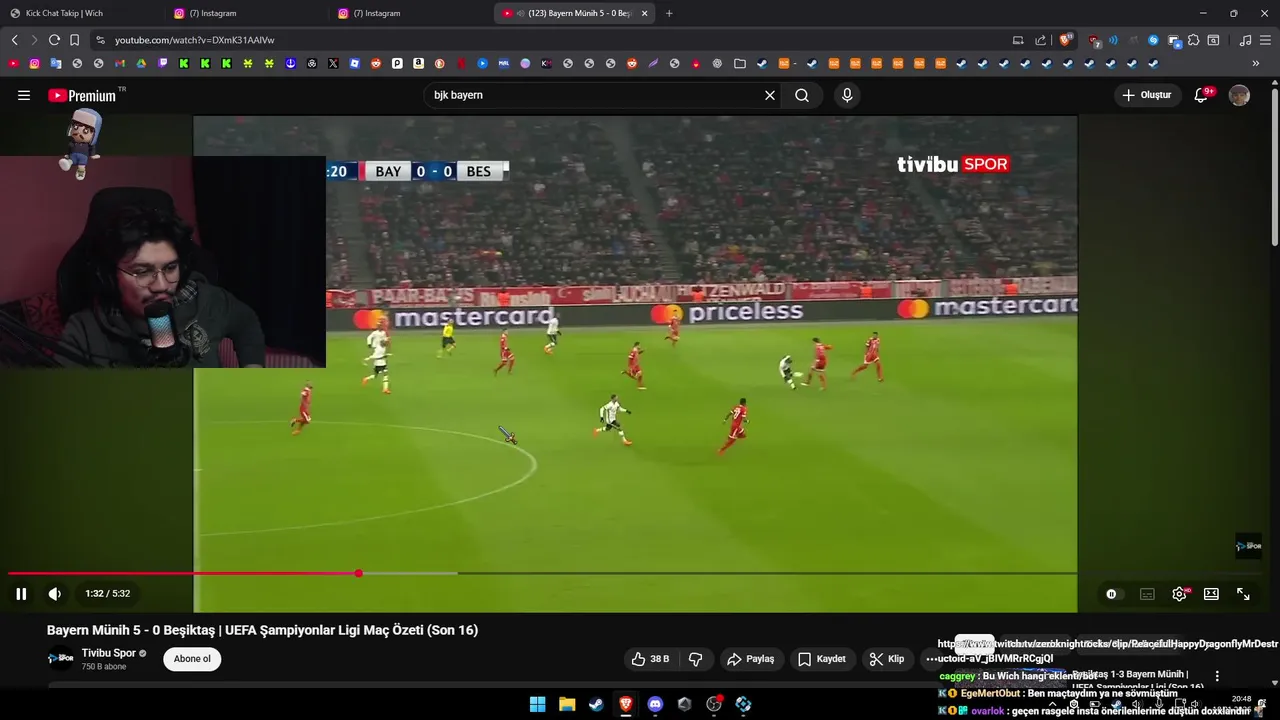Go back in browser history

point(14,40)
